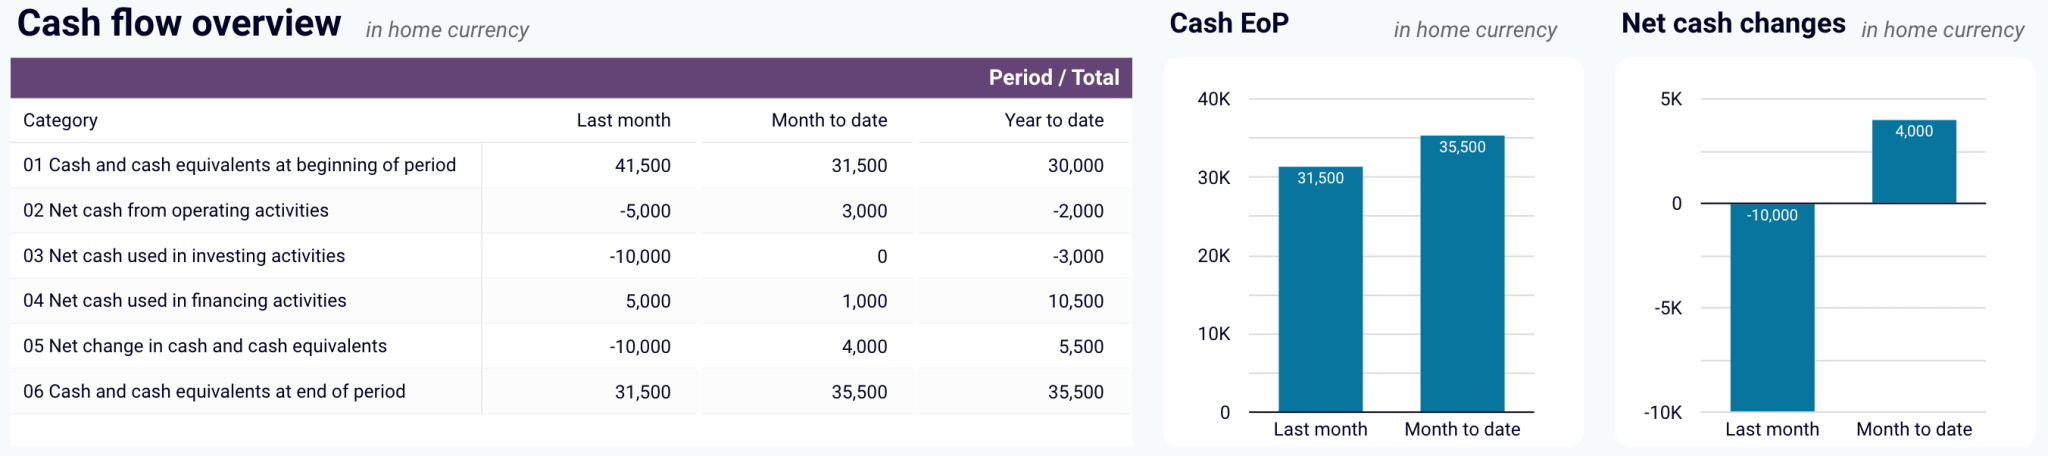Click the 31,500 bar in Cash EoP chart

point(1320,289)
